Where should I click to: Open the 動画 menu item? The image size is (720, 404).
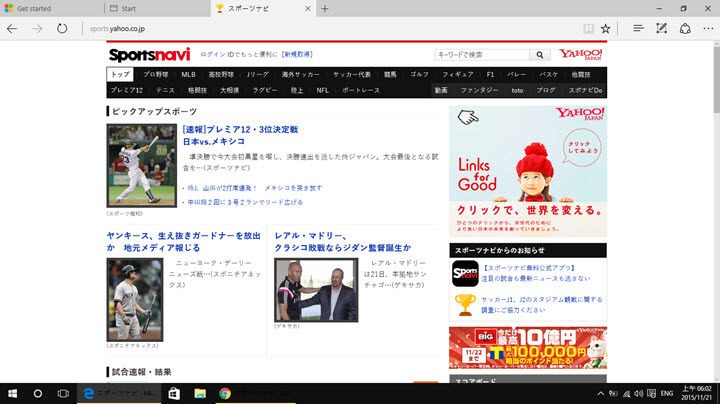[441, 90]
